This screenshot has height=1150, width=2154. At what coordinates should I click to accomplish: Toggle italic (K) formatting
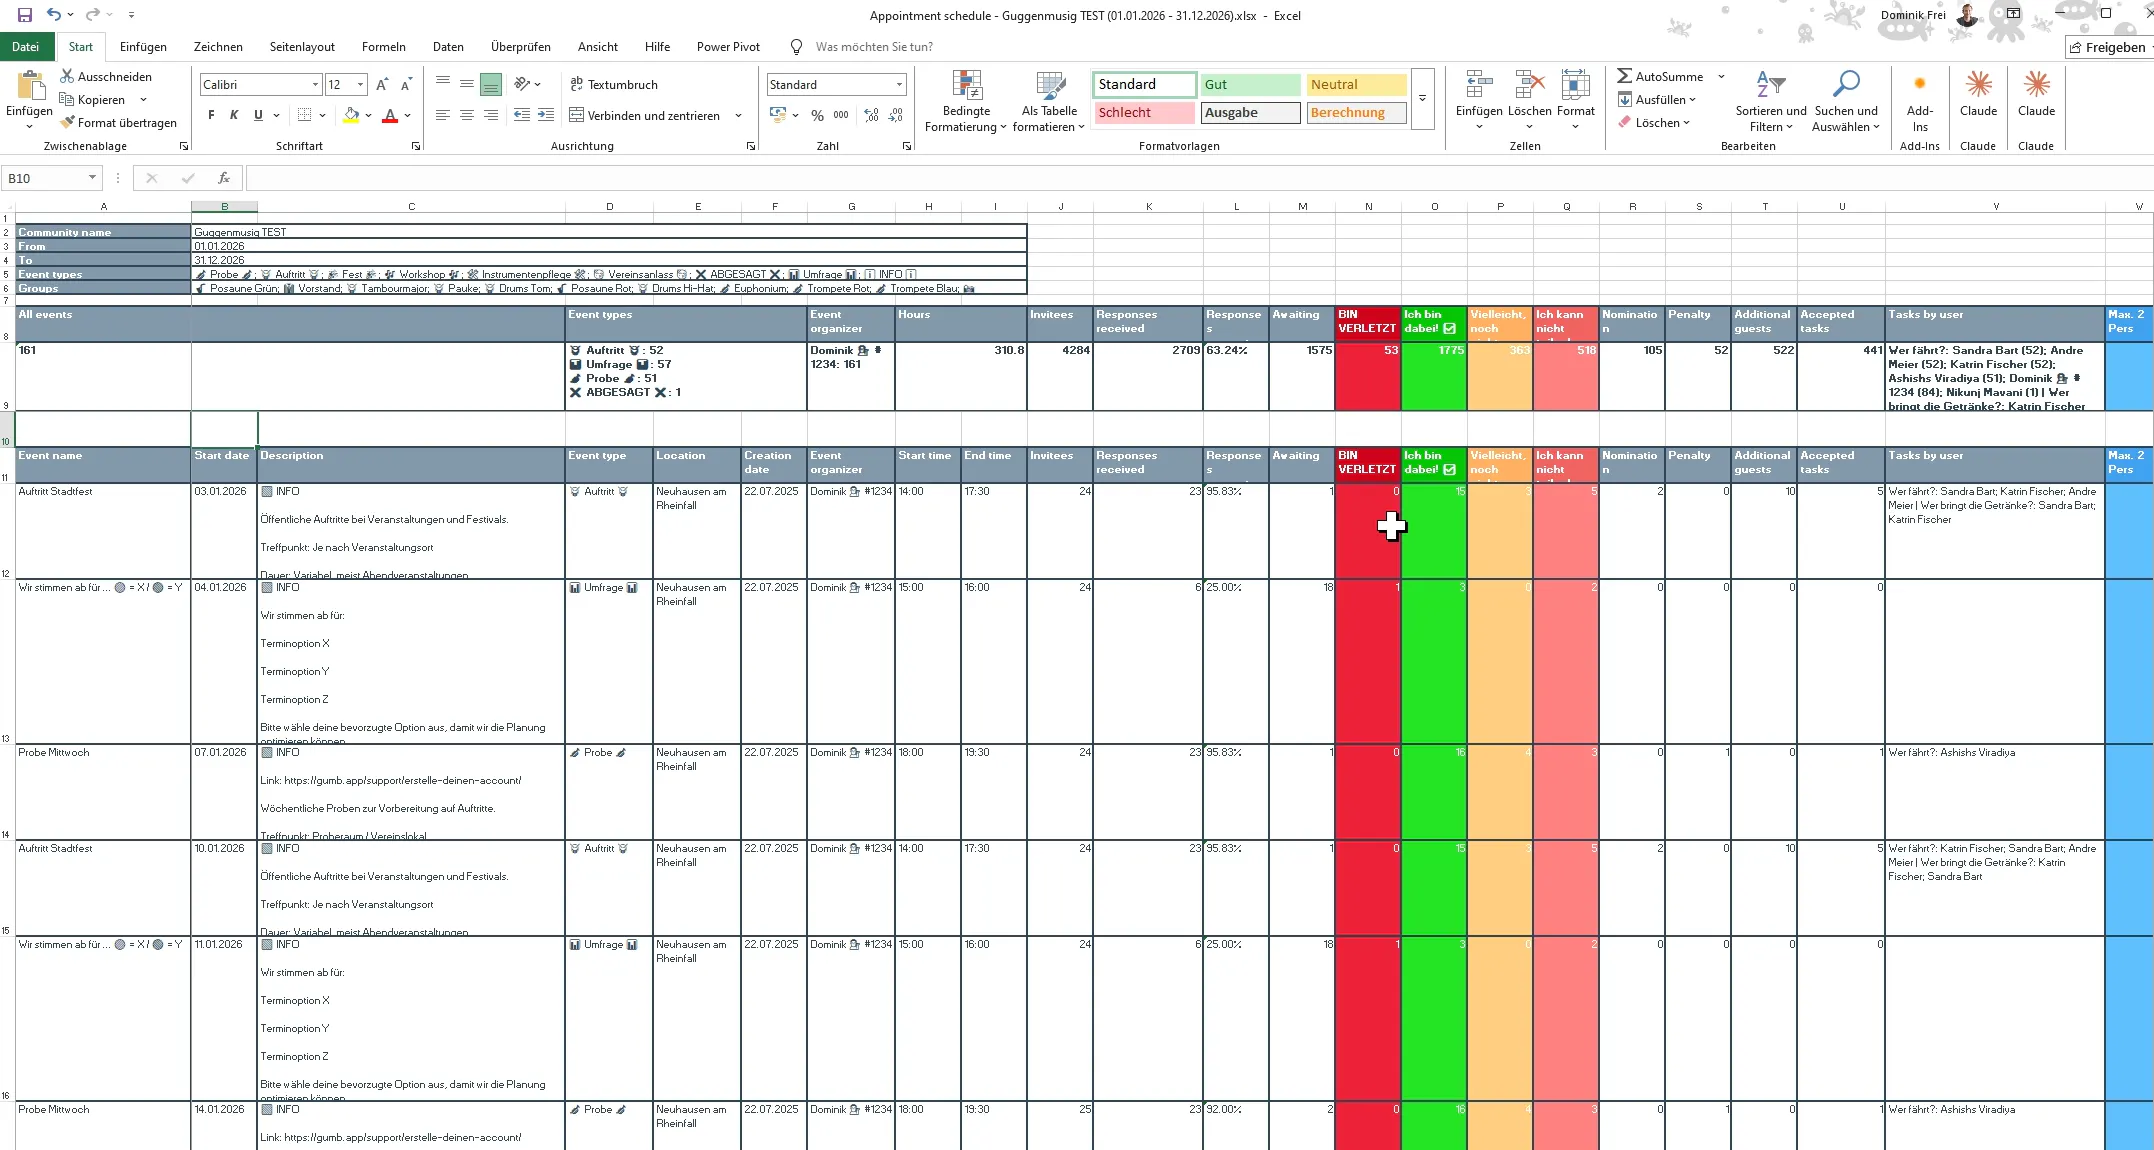(x=234, y=115)
